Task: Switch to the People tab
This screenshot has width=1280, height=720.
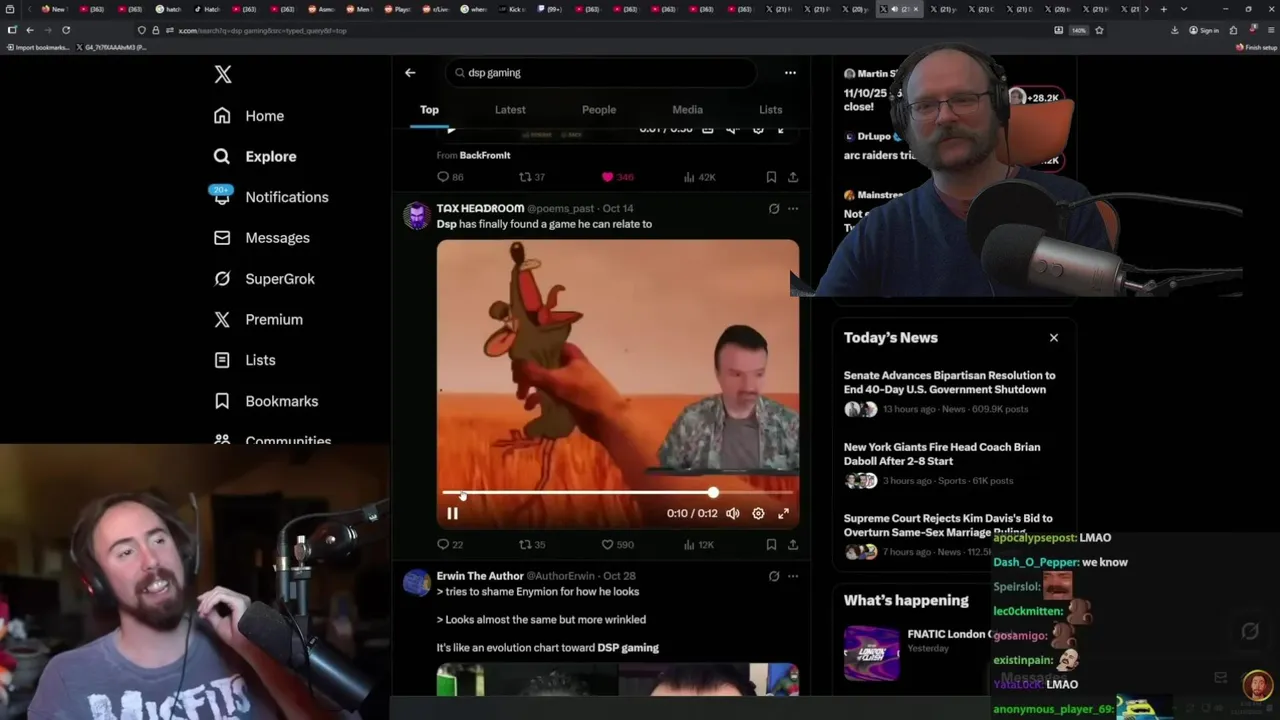Action: (599, 110)
